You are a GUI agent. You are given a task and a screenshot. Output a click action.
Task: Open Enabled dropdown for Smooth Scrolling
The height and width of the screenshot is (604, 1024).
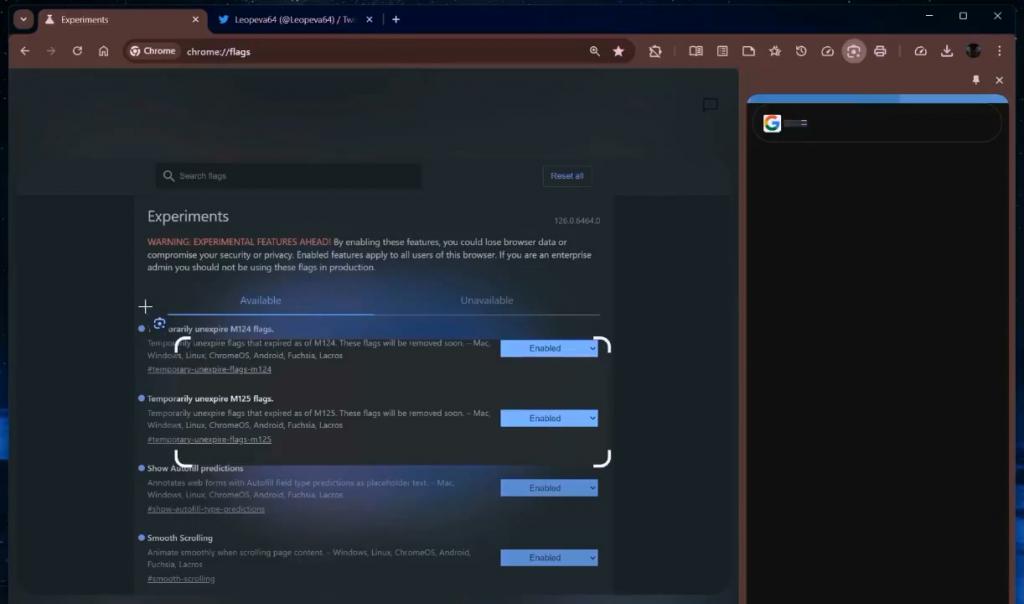[x=549, y=558]
